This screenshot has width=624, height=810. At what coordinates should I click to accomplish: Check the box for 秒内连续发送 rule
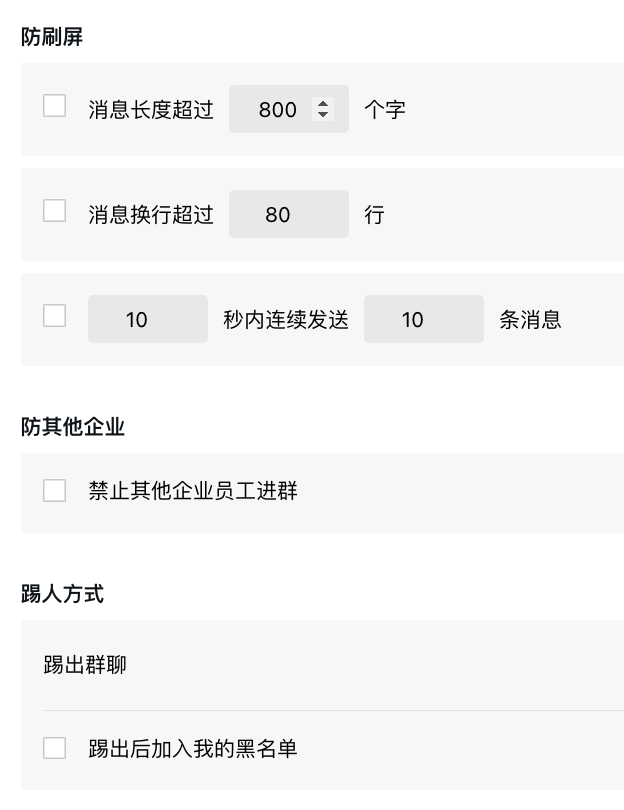[x=55, y=316]
